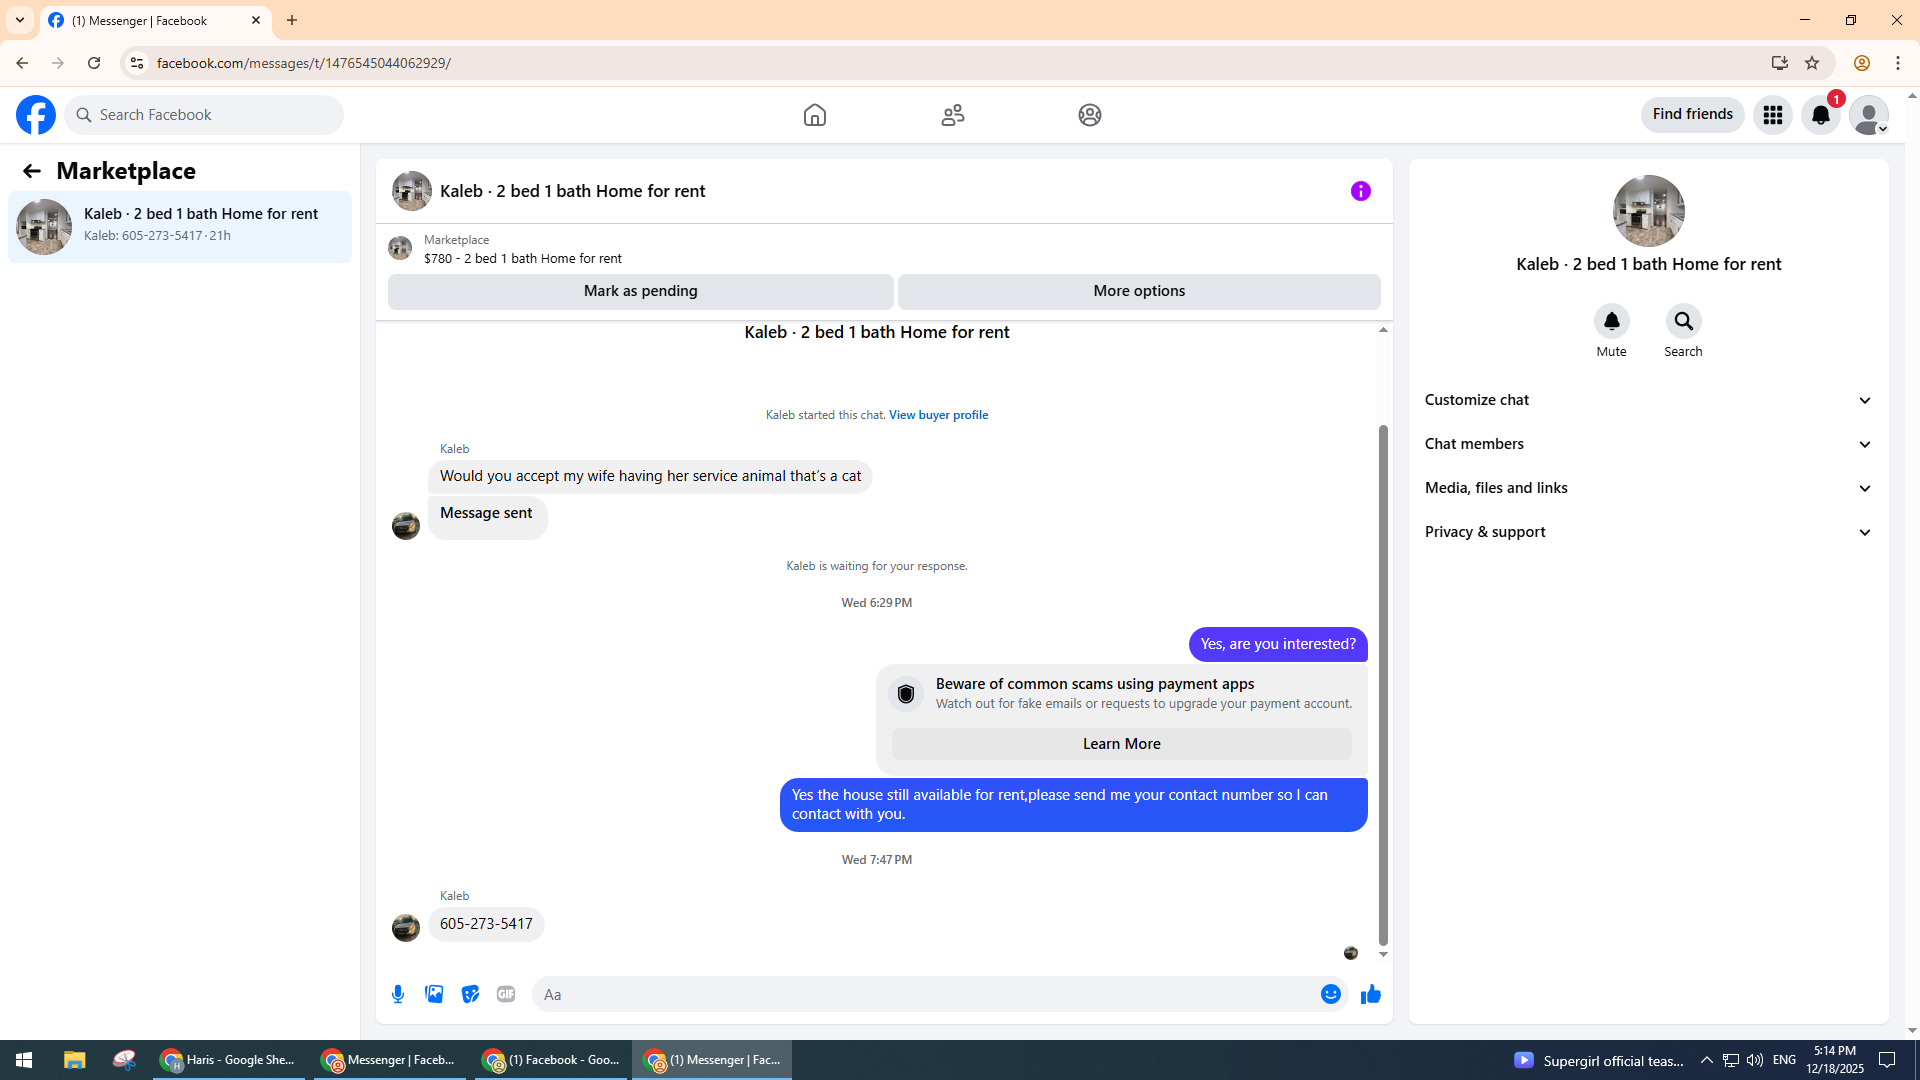
Task: Search in conversation using magnifier icon
Action: point(1684,321)
